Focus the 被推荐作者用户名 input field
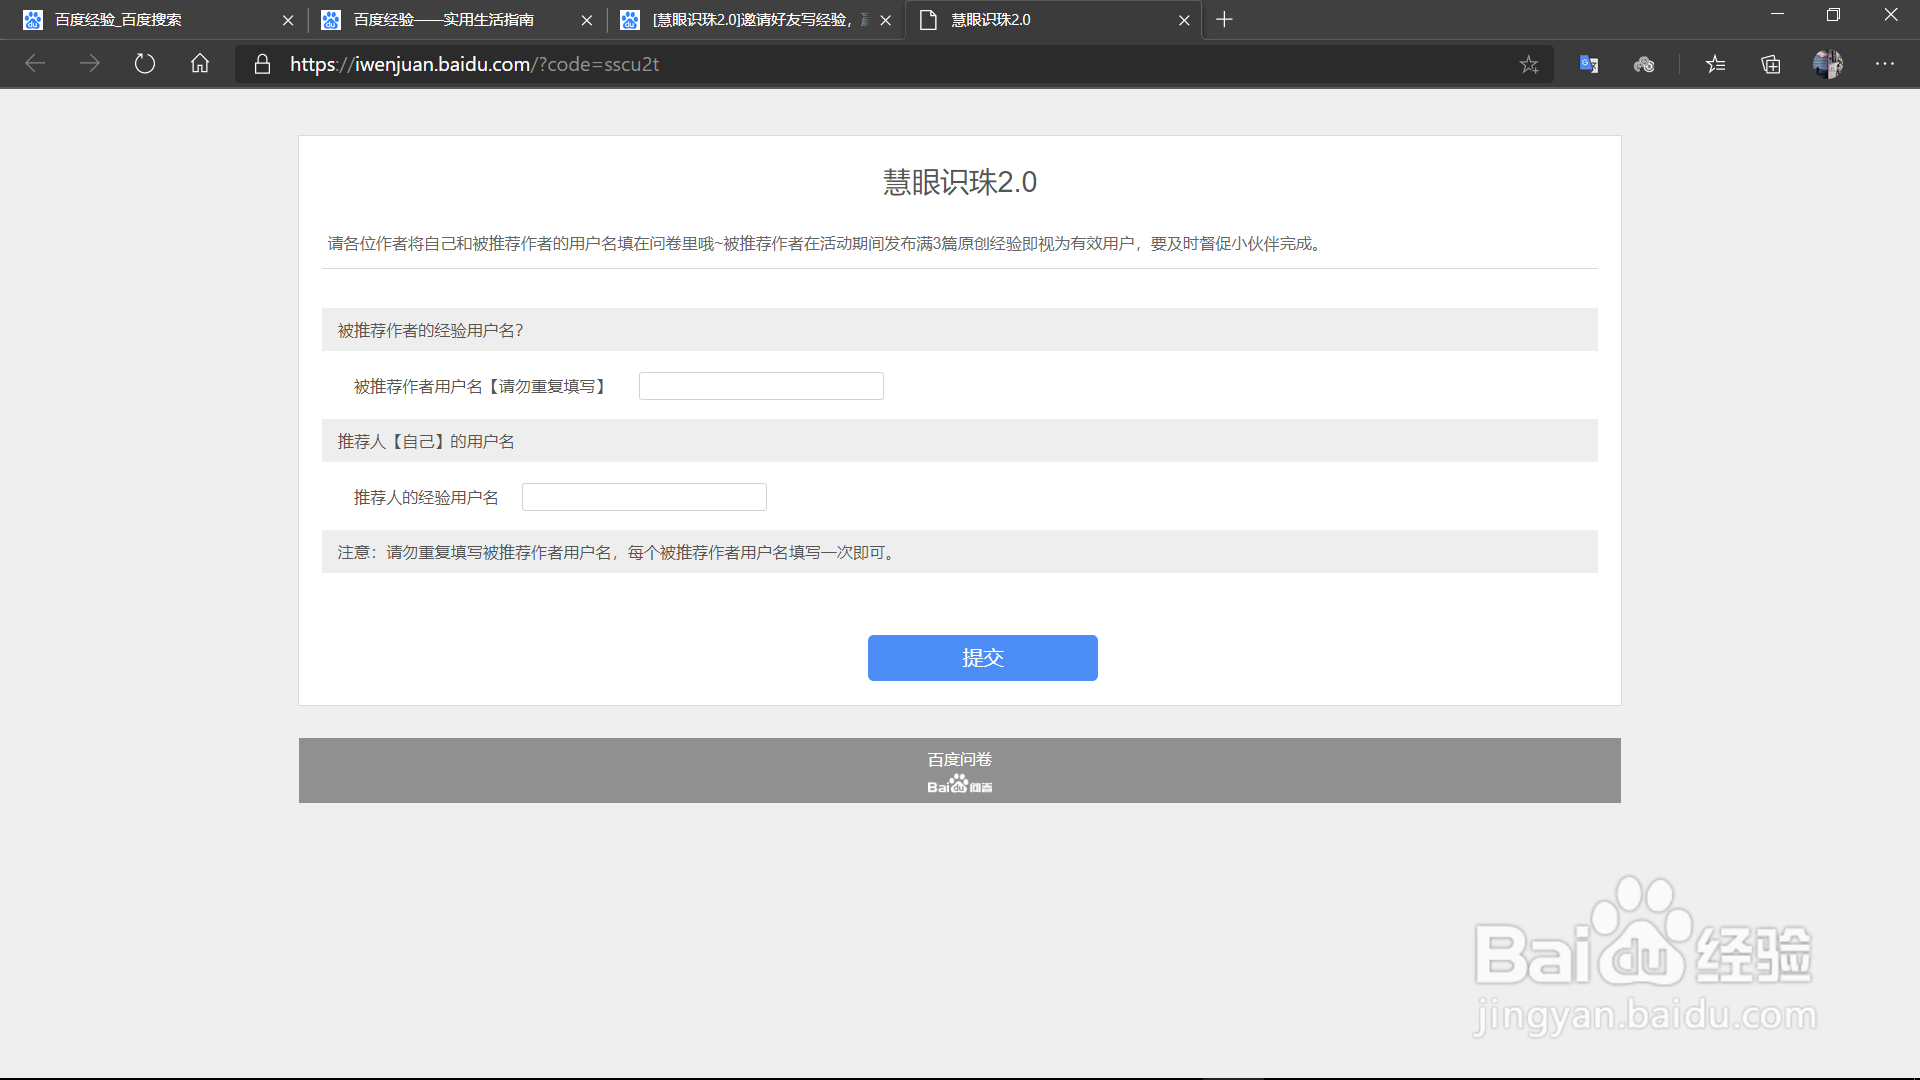This screenshot has width=1920, height=1080. pos(761,386)
